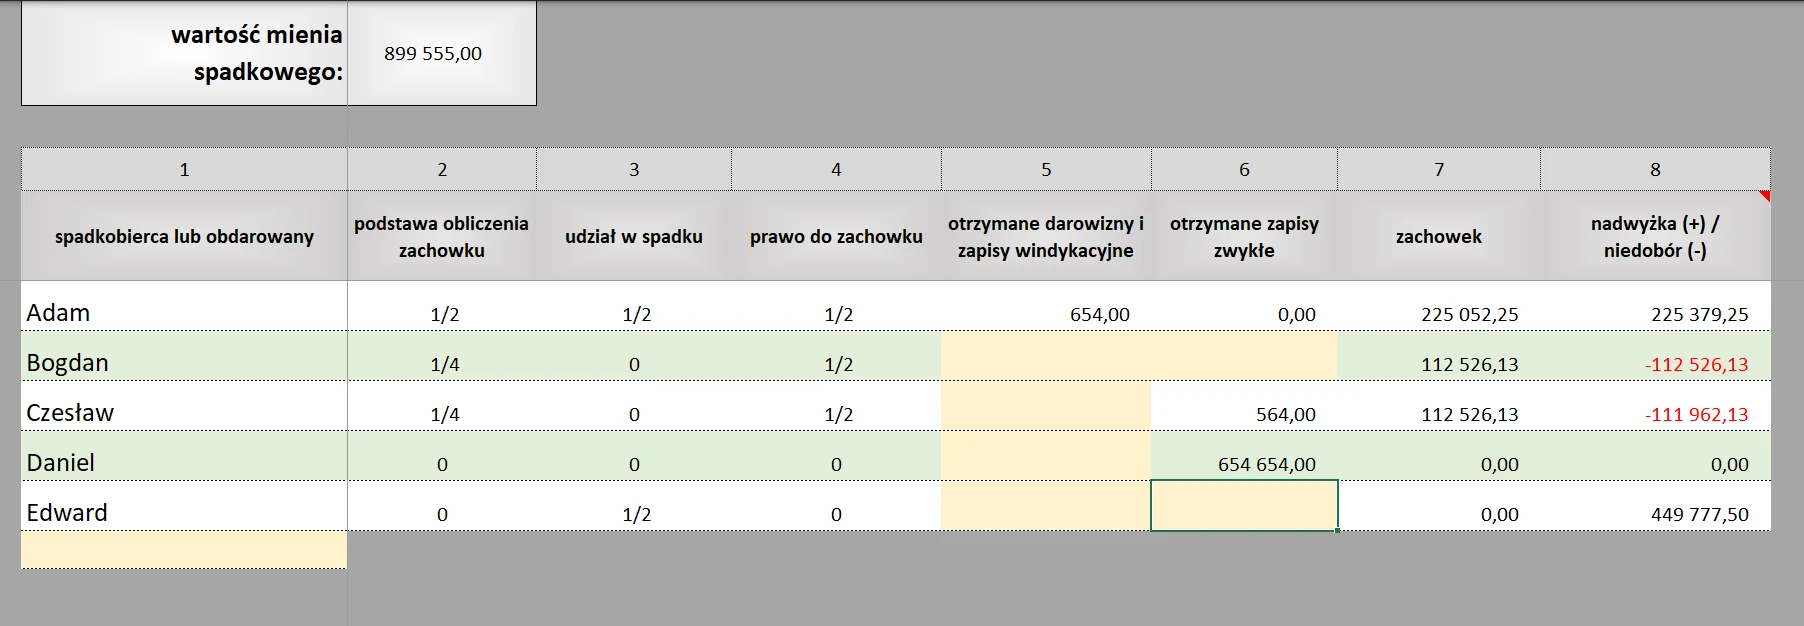Click Adam's received donations cell 654,00
The image size is (1804, 626).
1046,306
